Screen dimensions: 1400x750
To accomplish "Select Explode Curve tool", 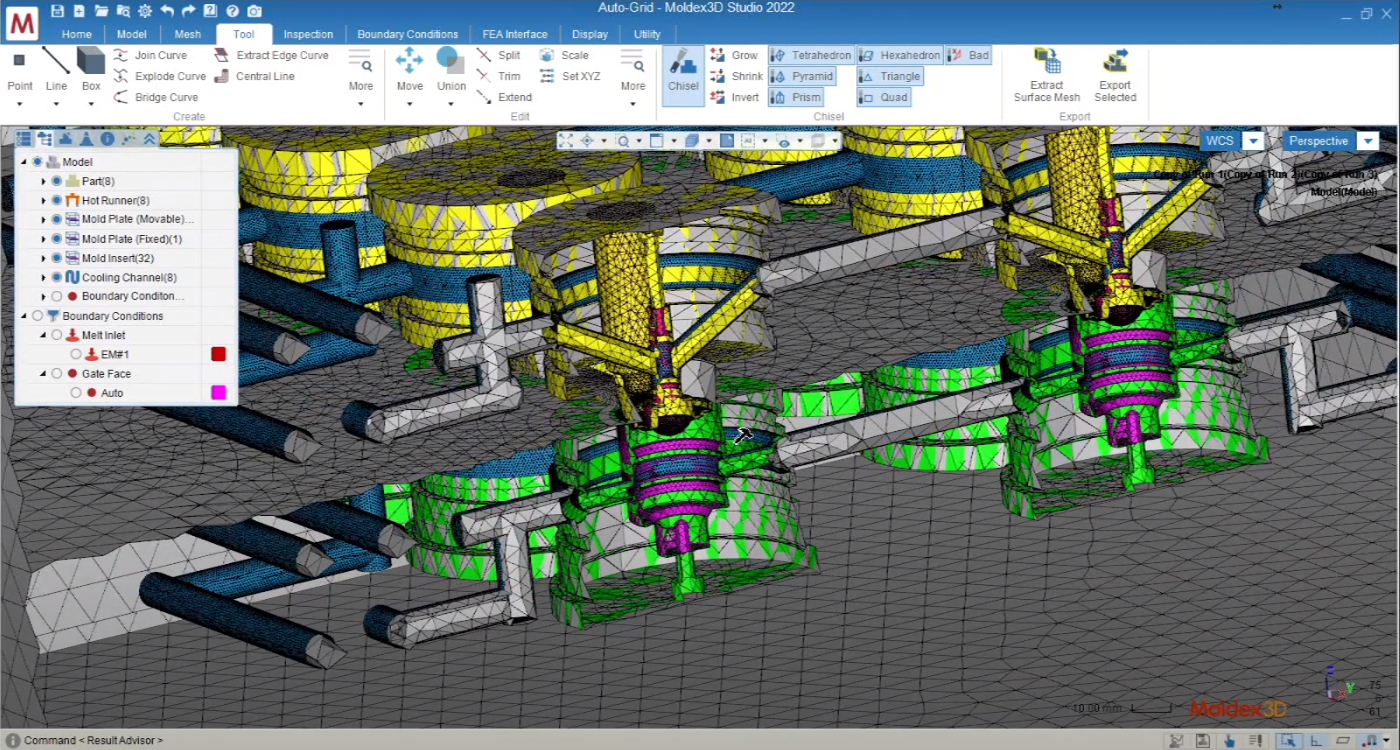I will (x=159, y=77).
